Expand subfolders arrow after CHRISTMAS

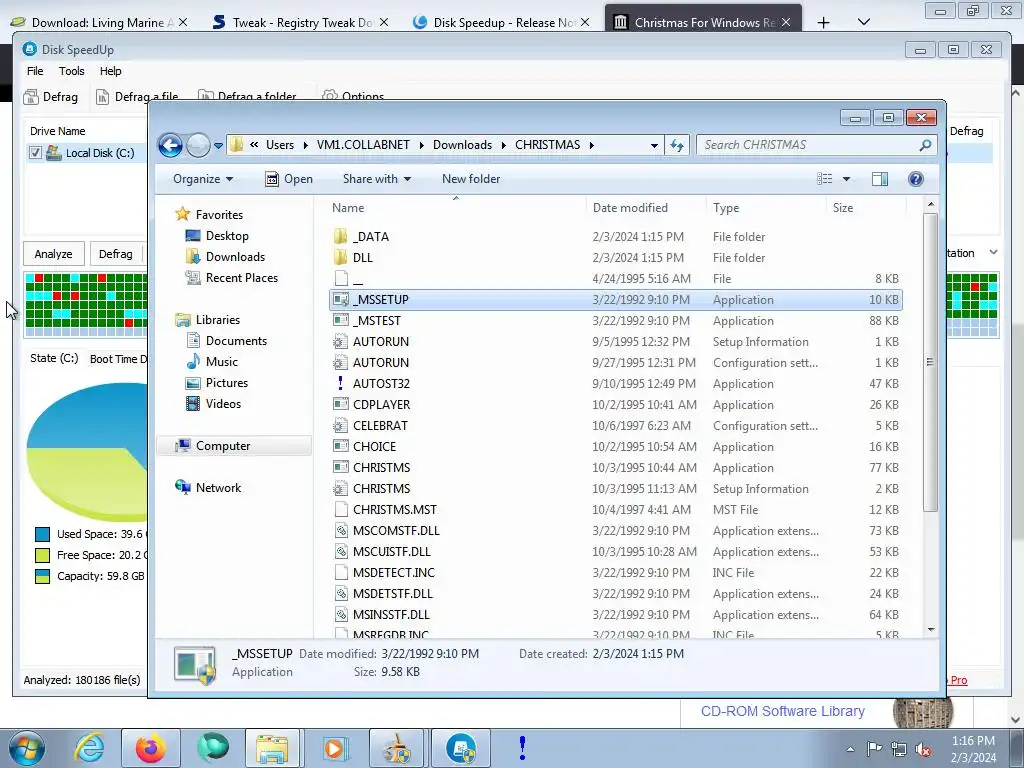(592, 145)
